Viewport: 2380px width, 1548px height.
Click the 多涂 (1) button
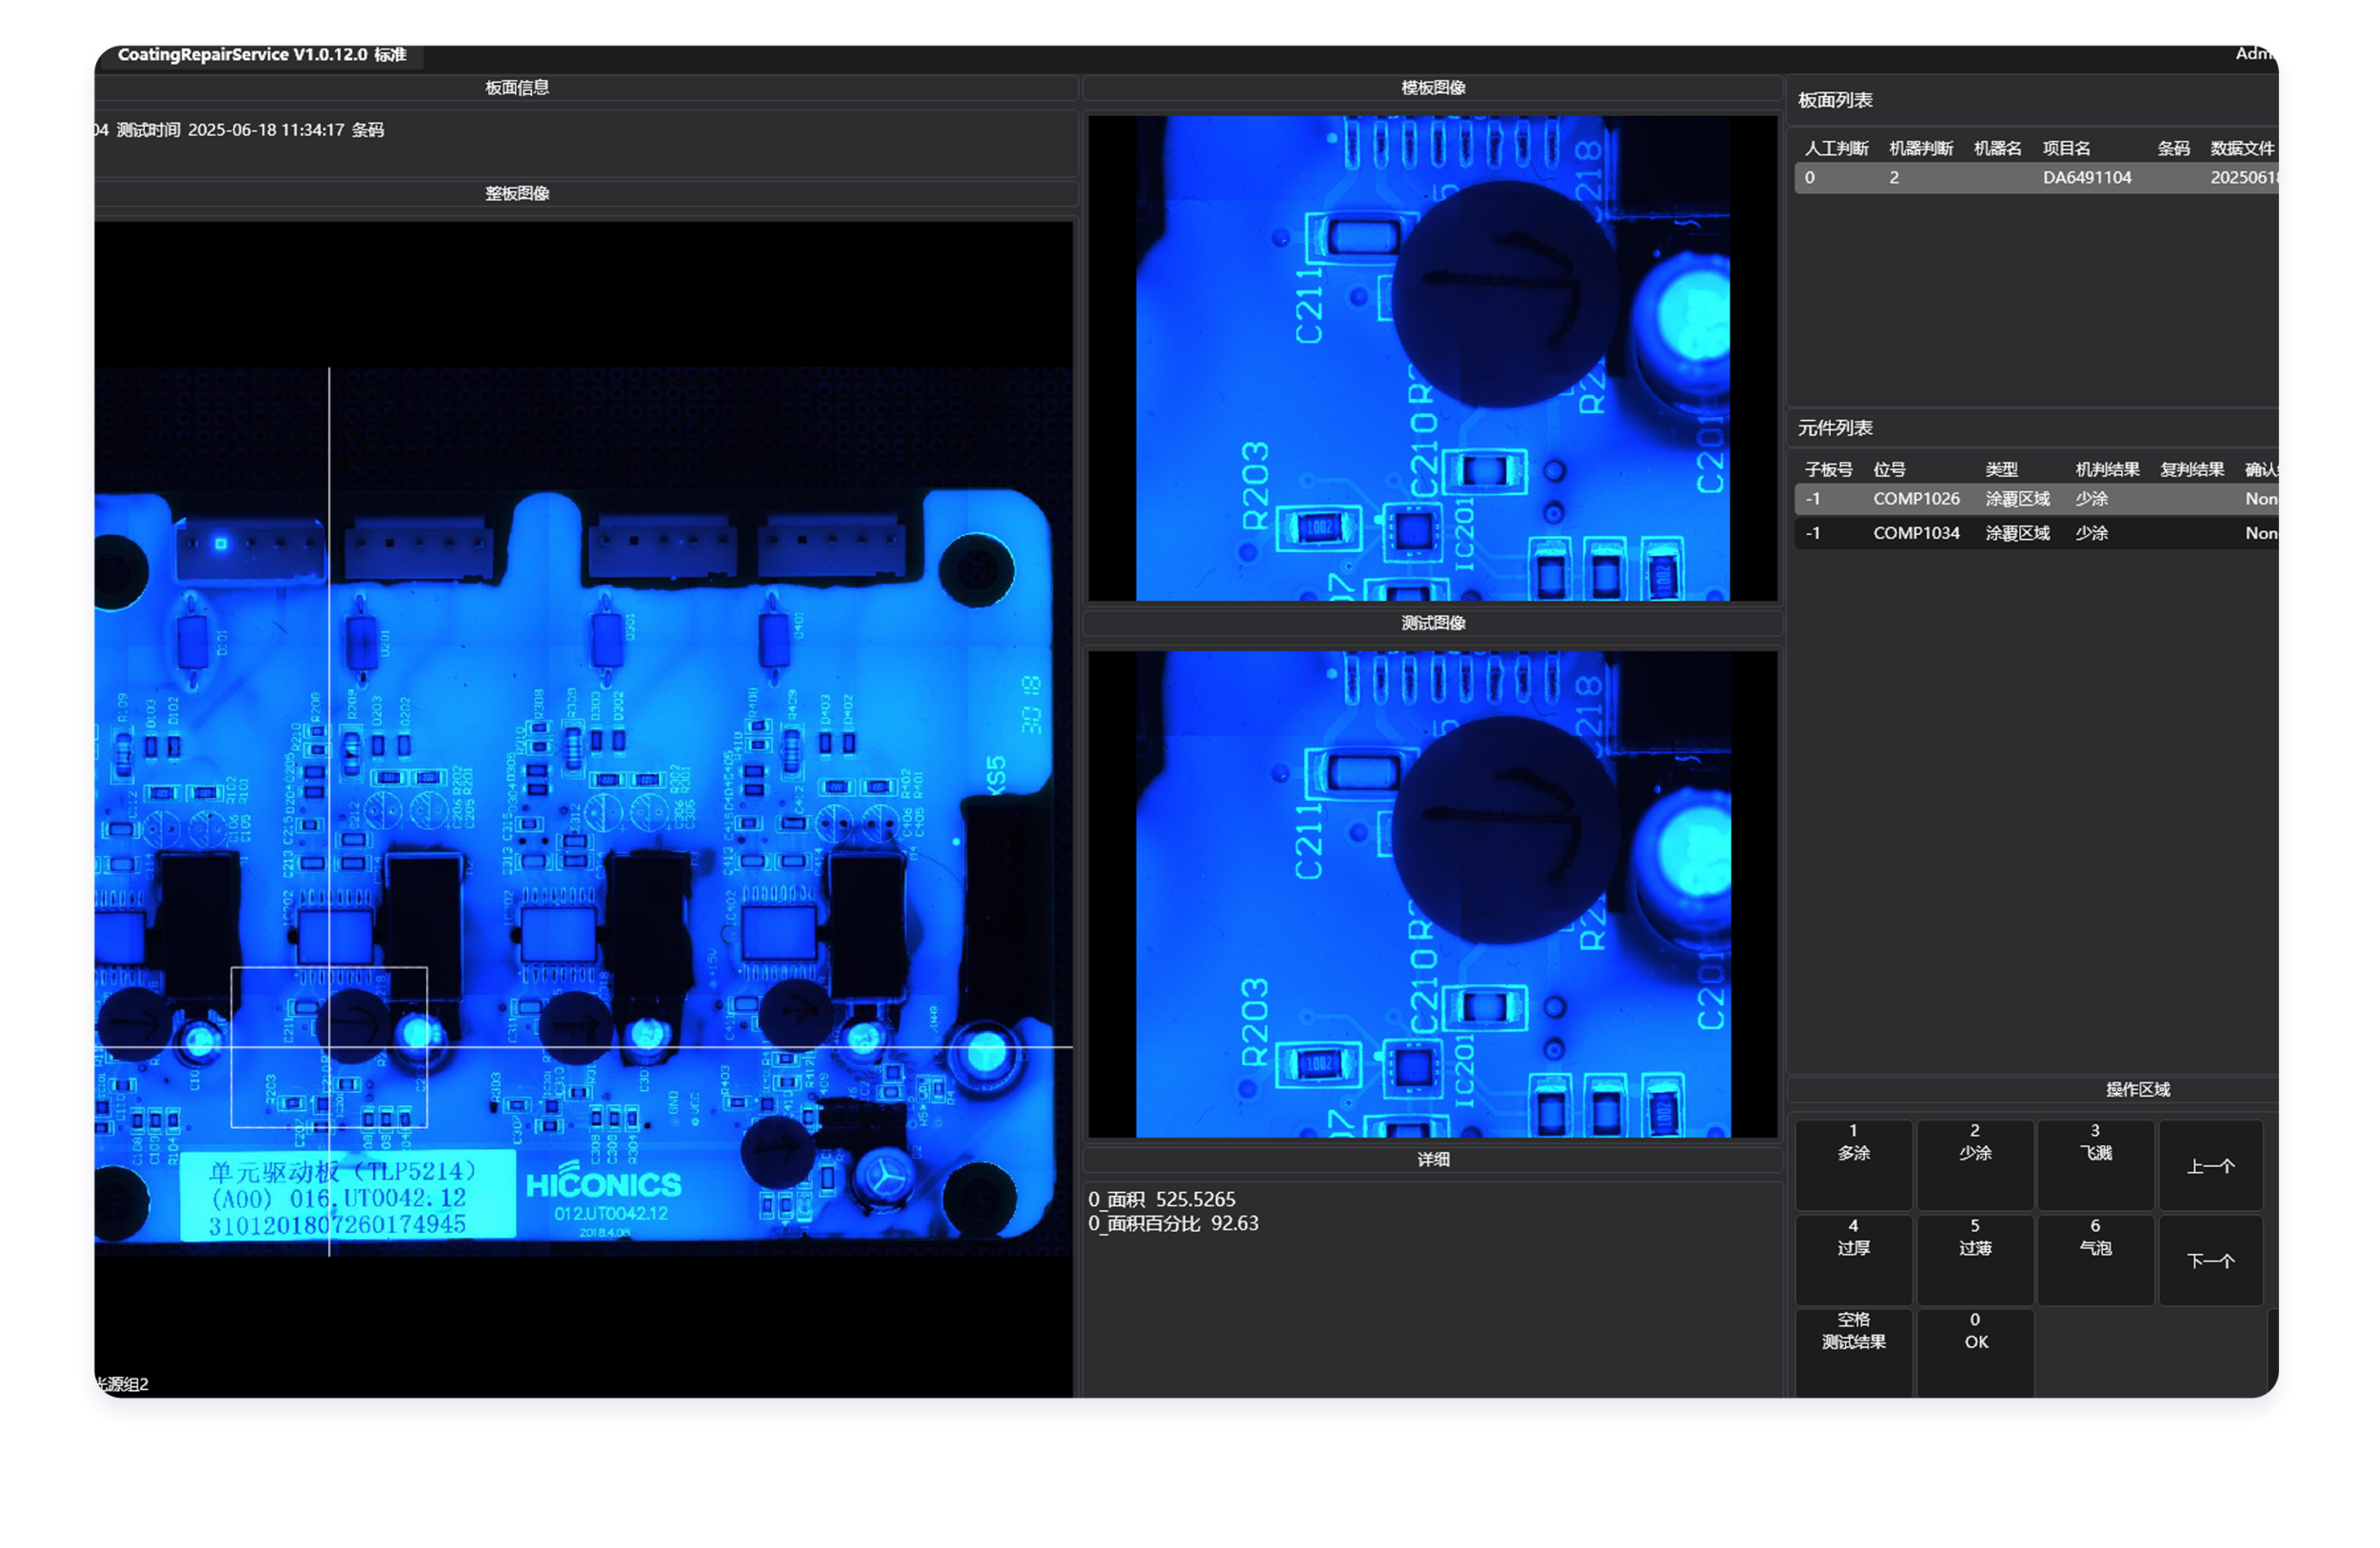(x=1853, y=1164)
